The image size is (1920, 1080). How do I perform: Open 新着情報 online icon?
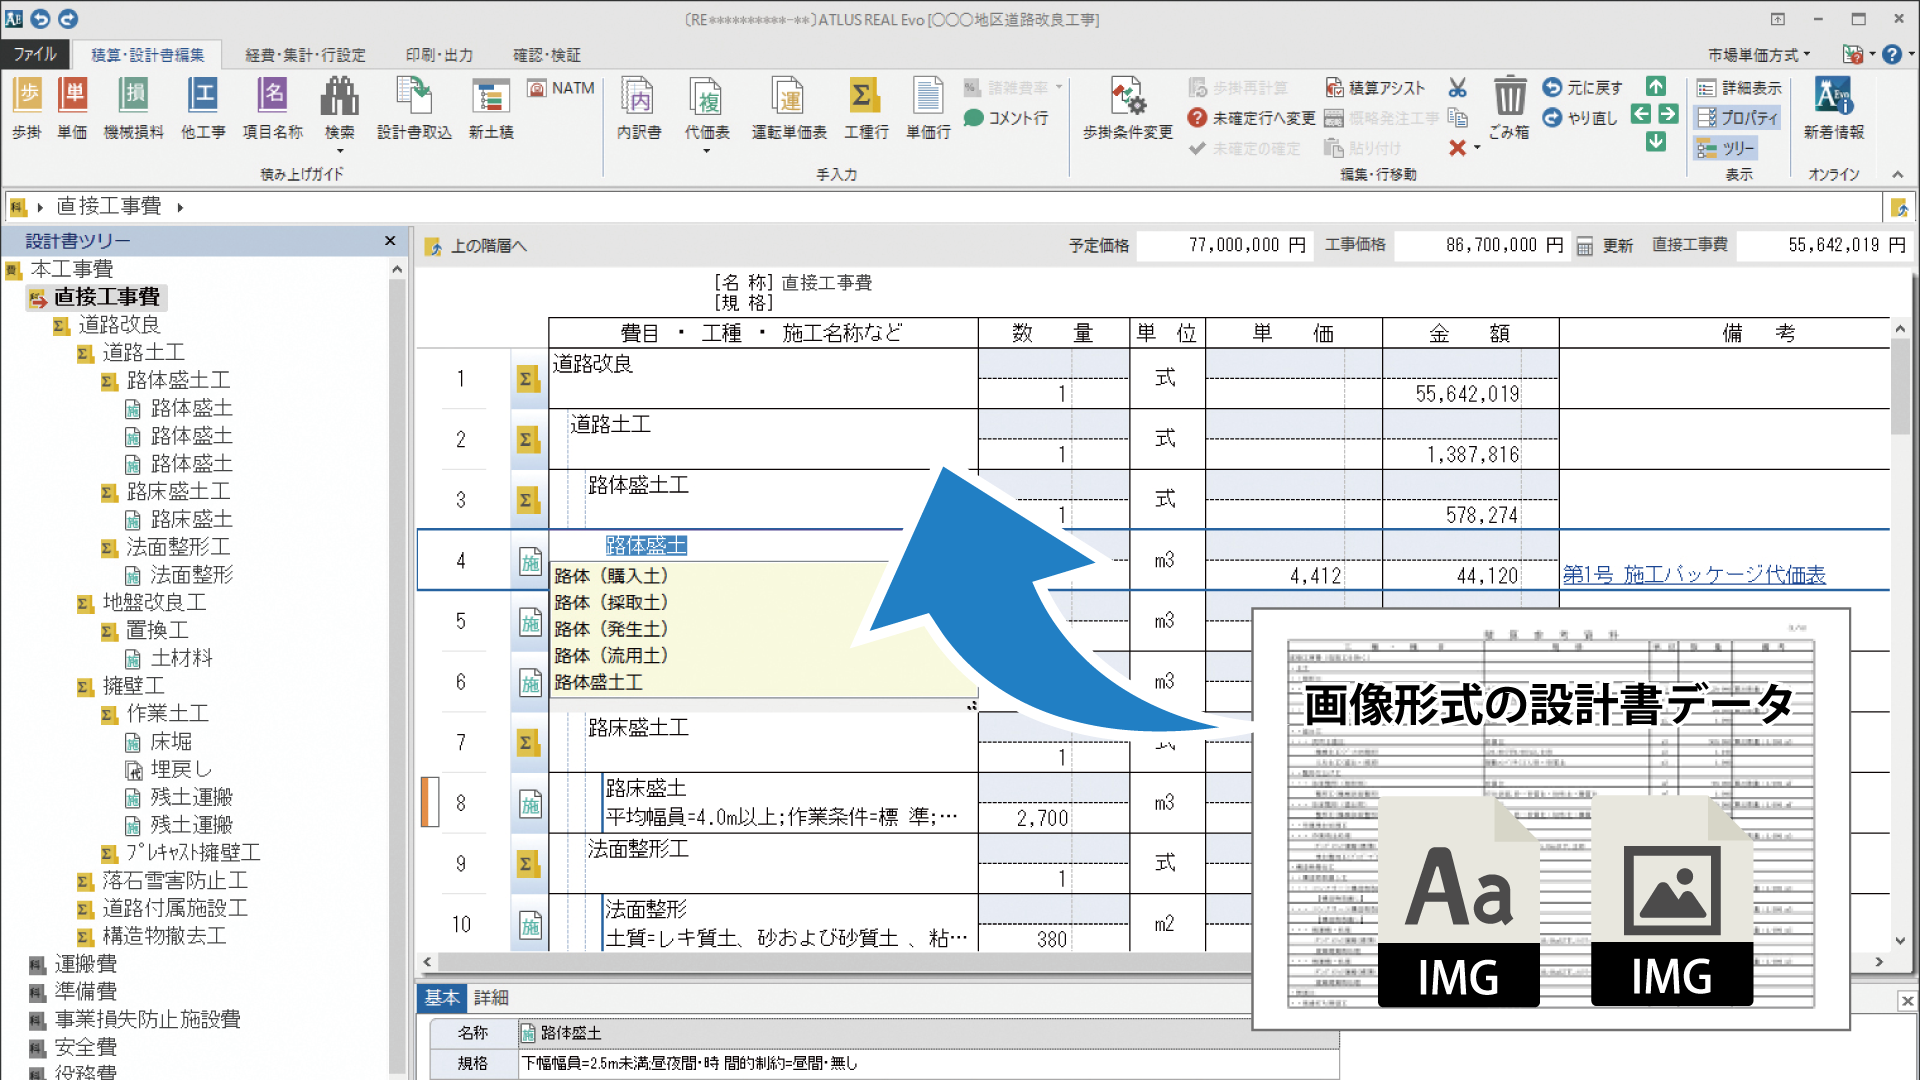pyautogui.click(x=1834, y=108)
